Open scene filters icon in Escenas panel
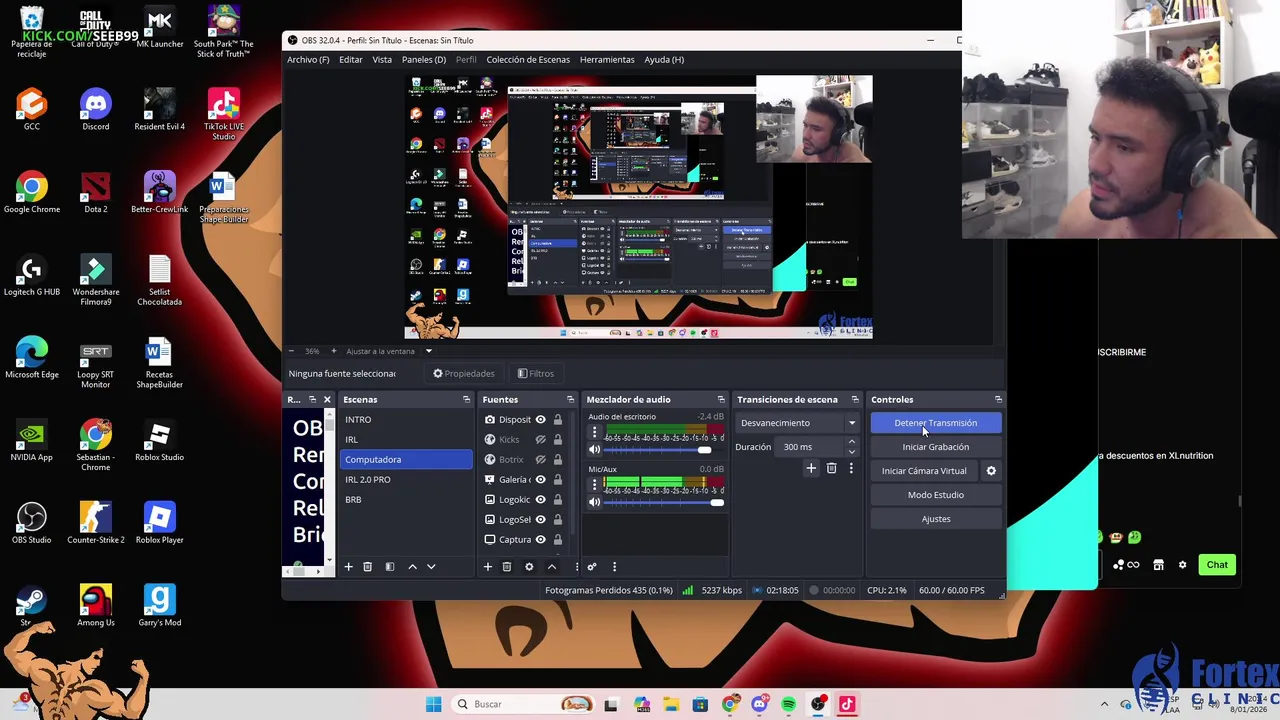The width and height of the screenshot is (1280, 720). (x=390, y=567)
